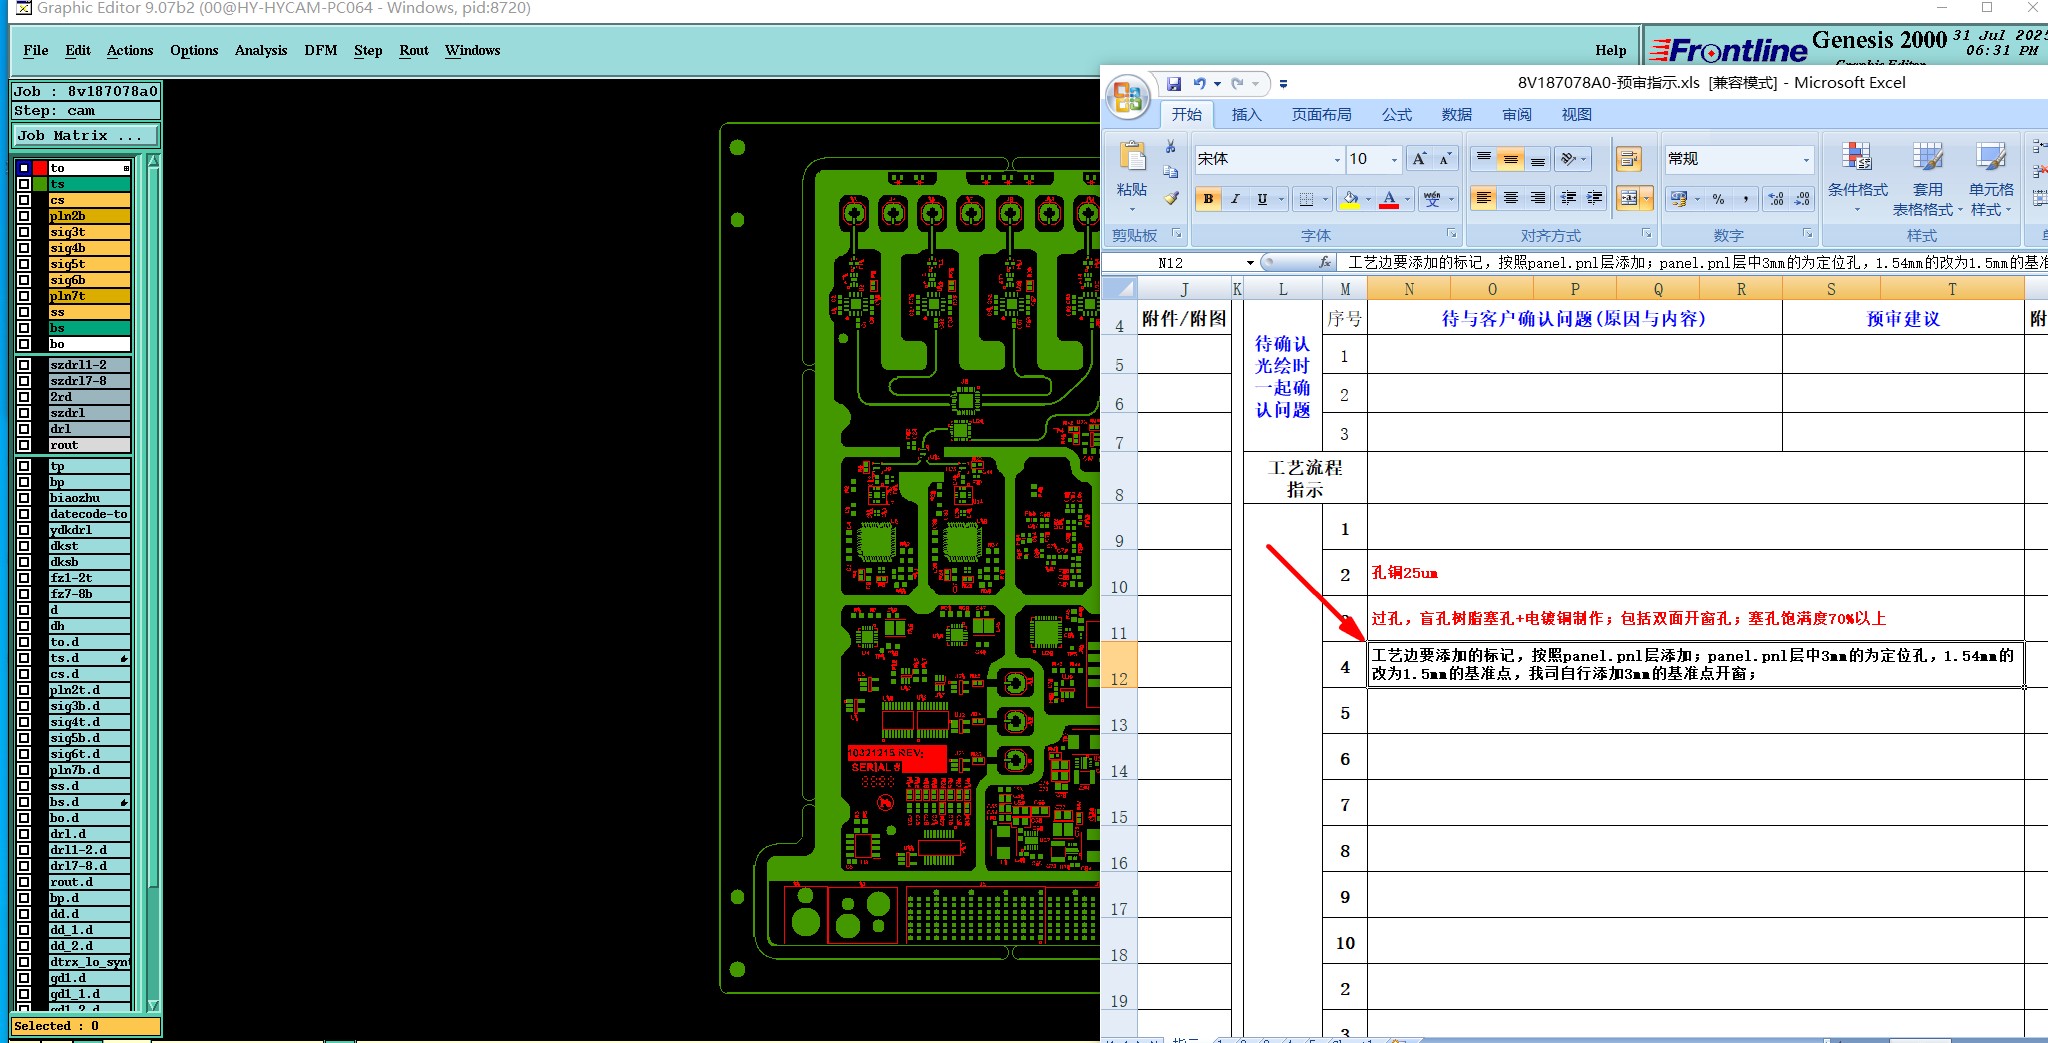Click the green color swatch of layer ts
The height and width of the screenshot is (1043, 2048).
coord(40,184)
